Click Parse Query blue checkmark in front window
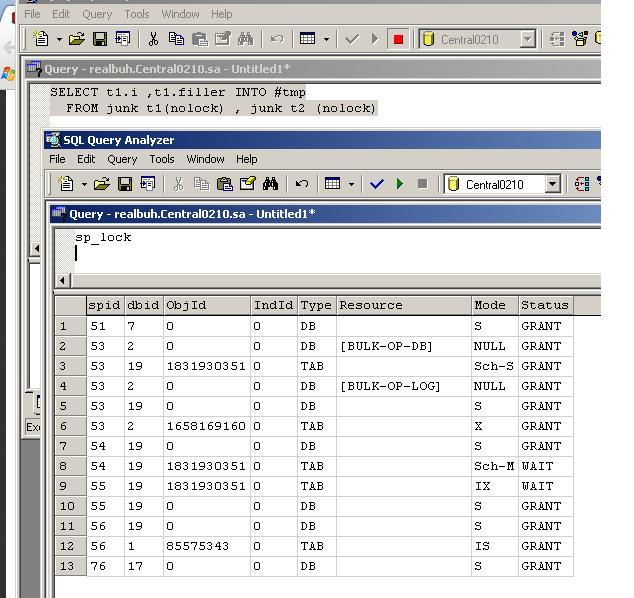The image size is (634, 598). (x=377, y=184)
